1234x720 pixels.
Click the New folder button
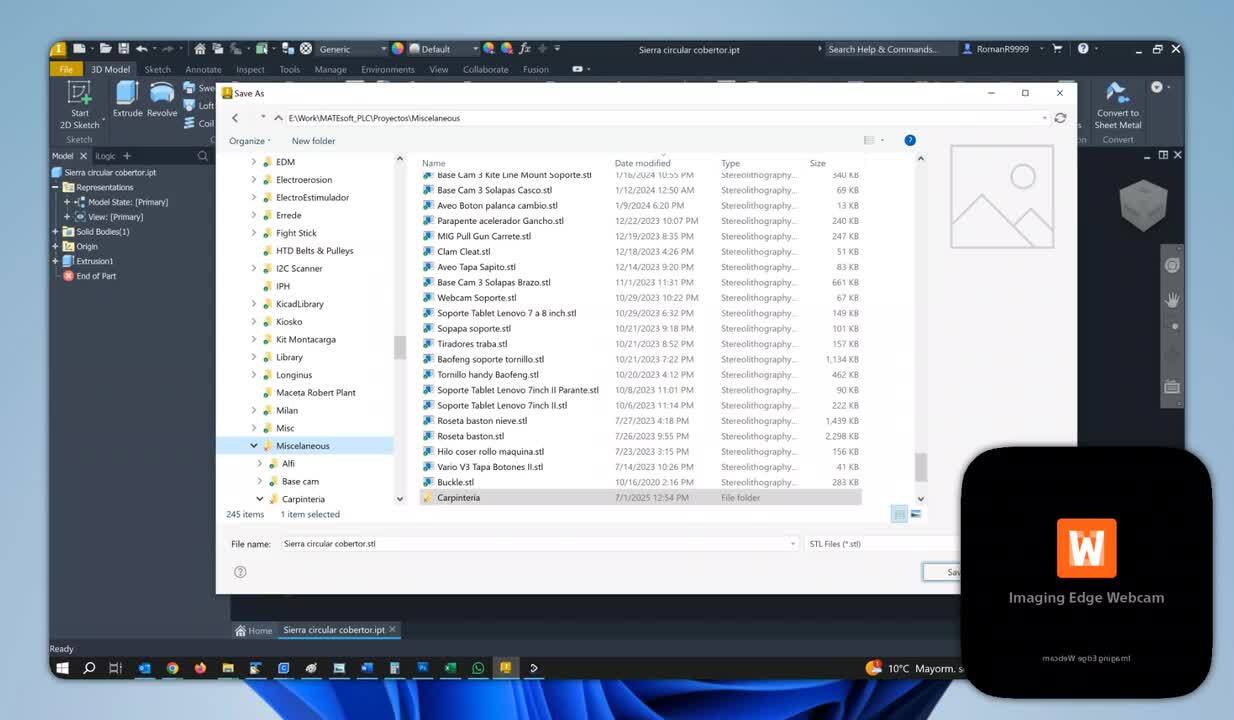313,141
